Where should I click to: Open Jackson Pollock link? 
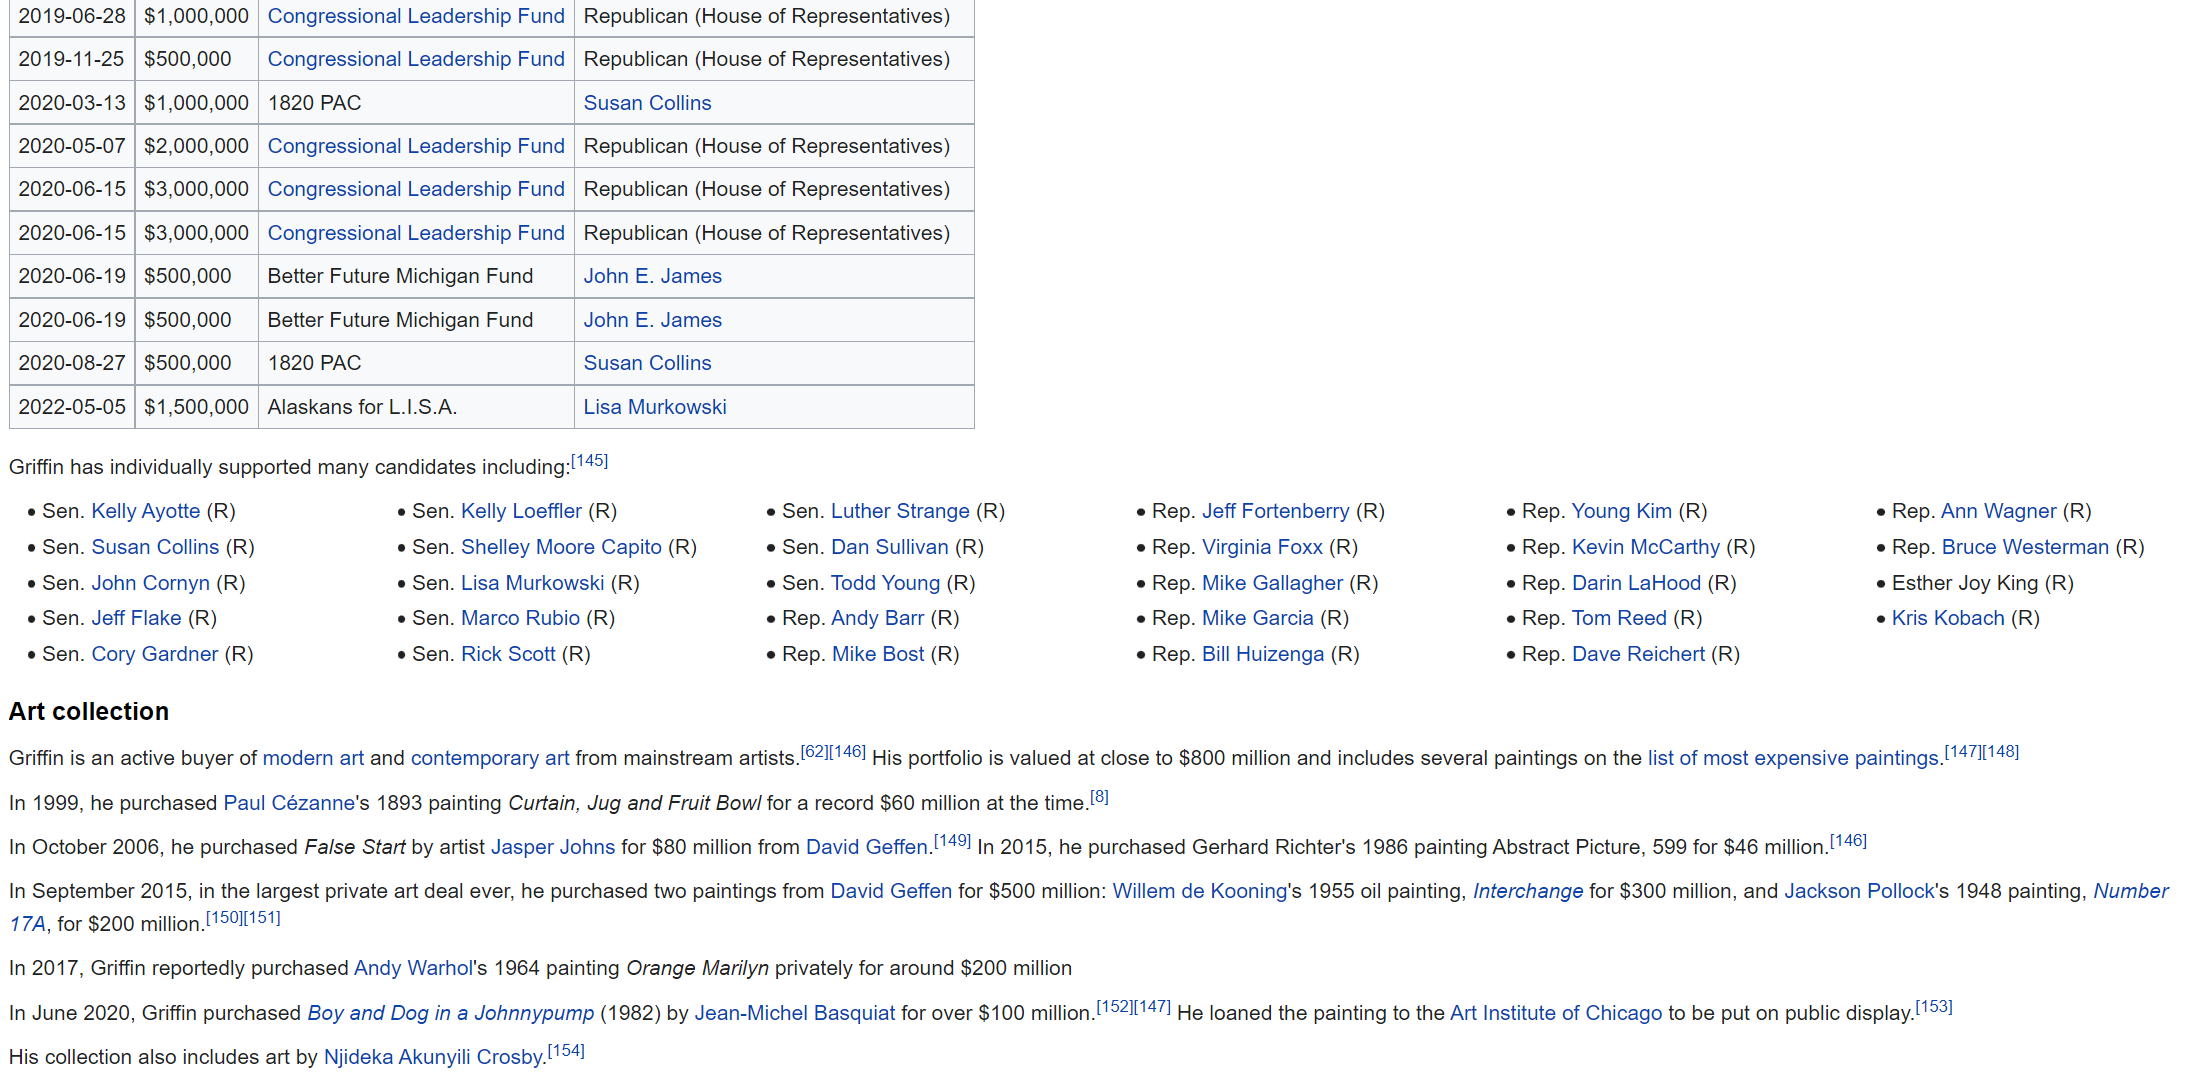pyautogui.click(x=1860, y=891)
